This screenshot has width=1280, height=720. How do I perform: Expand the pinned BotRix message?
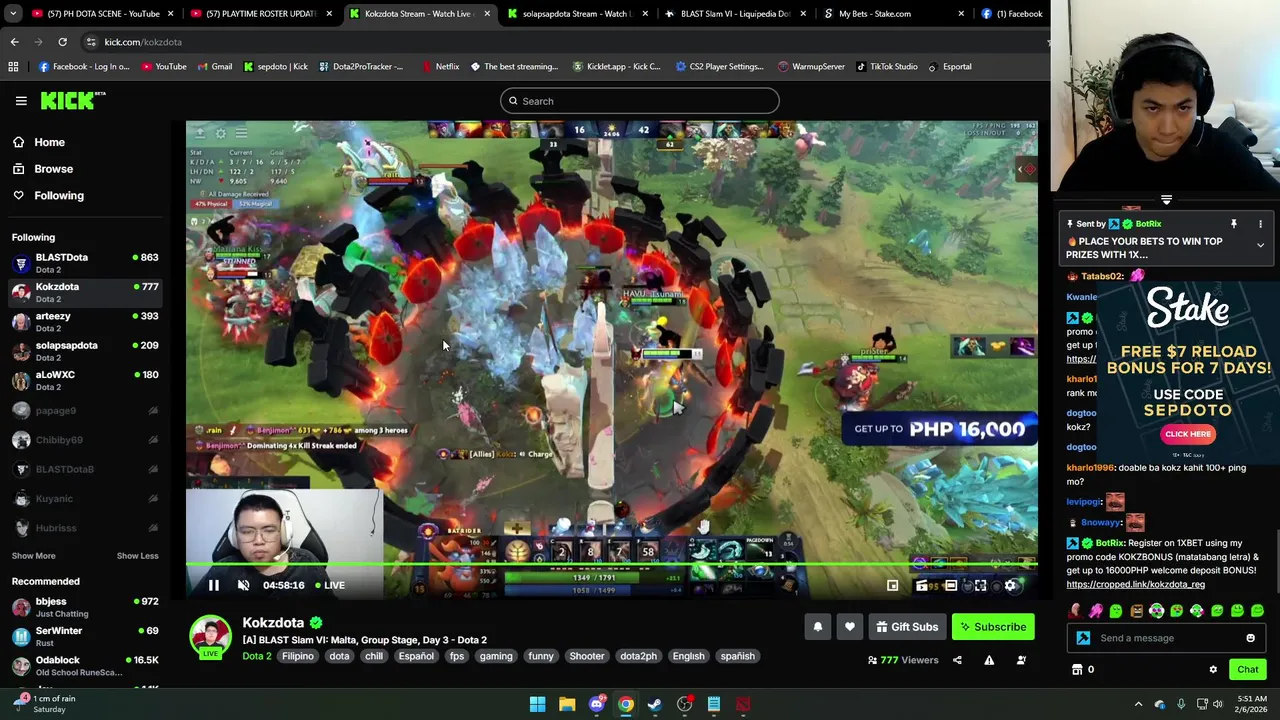[1260, 245]
